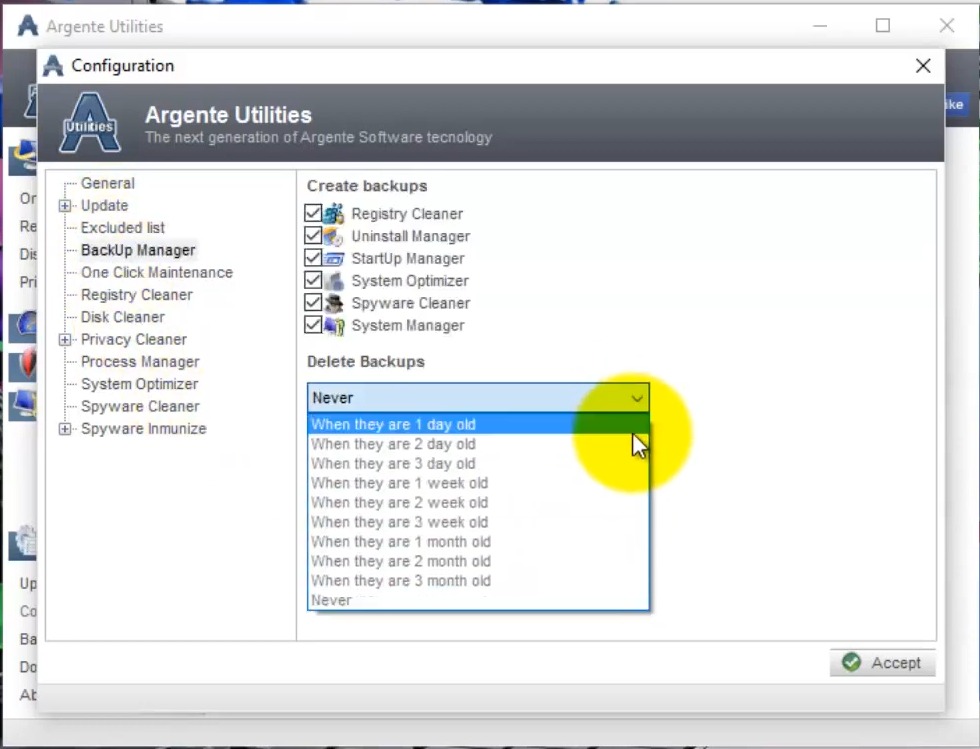Click the Argente Utilities main window title icon
This screenshot has width=980, height=749.
pyautogui.click(x=28, y=26)
